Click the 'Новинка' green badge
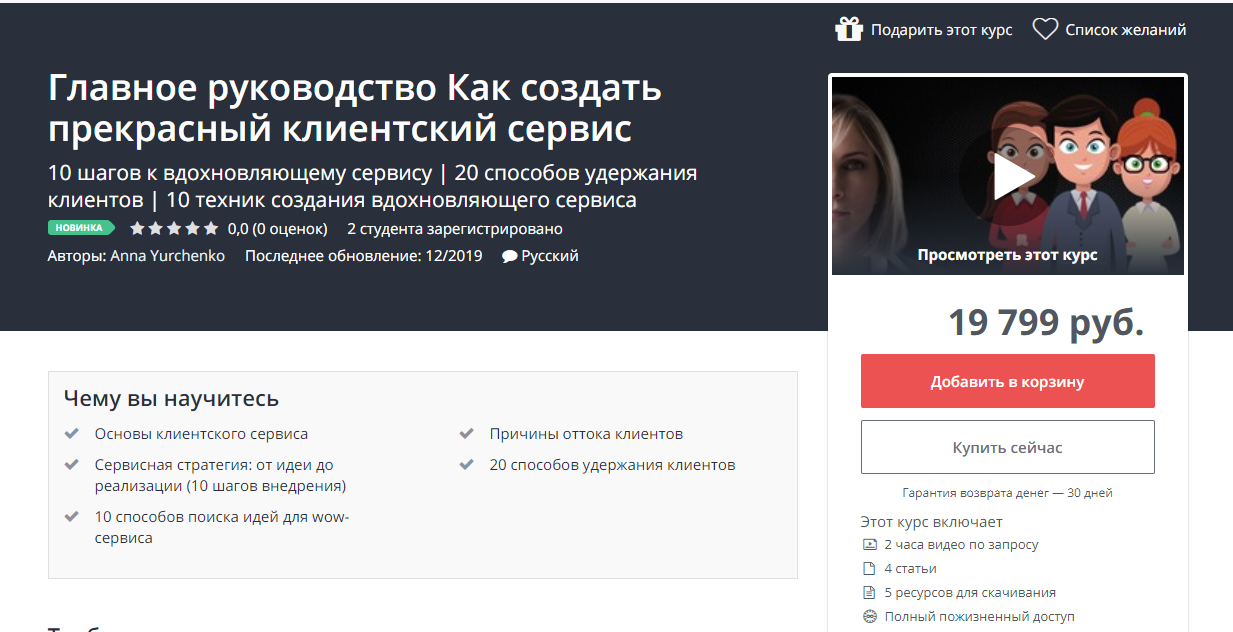The height and width of the screenshot is (632, 1233). pyautogui.click(x=80, y=228)
